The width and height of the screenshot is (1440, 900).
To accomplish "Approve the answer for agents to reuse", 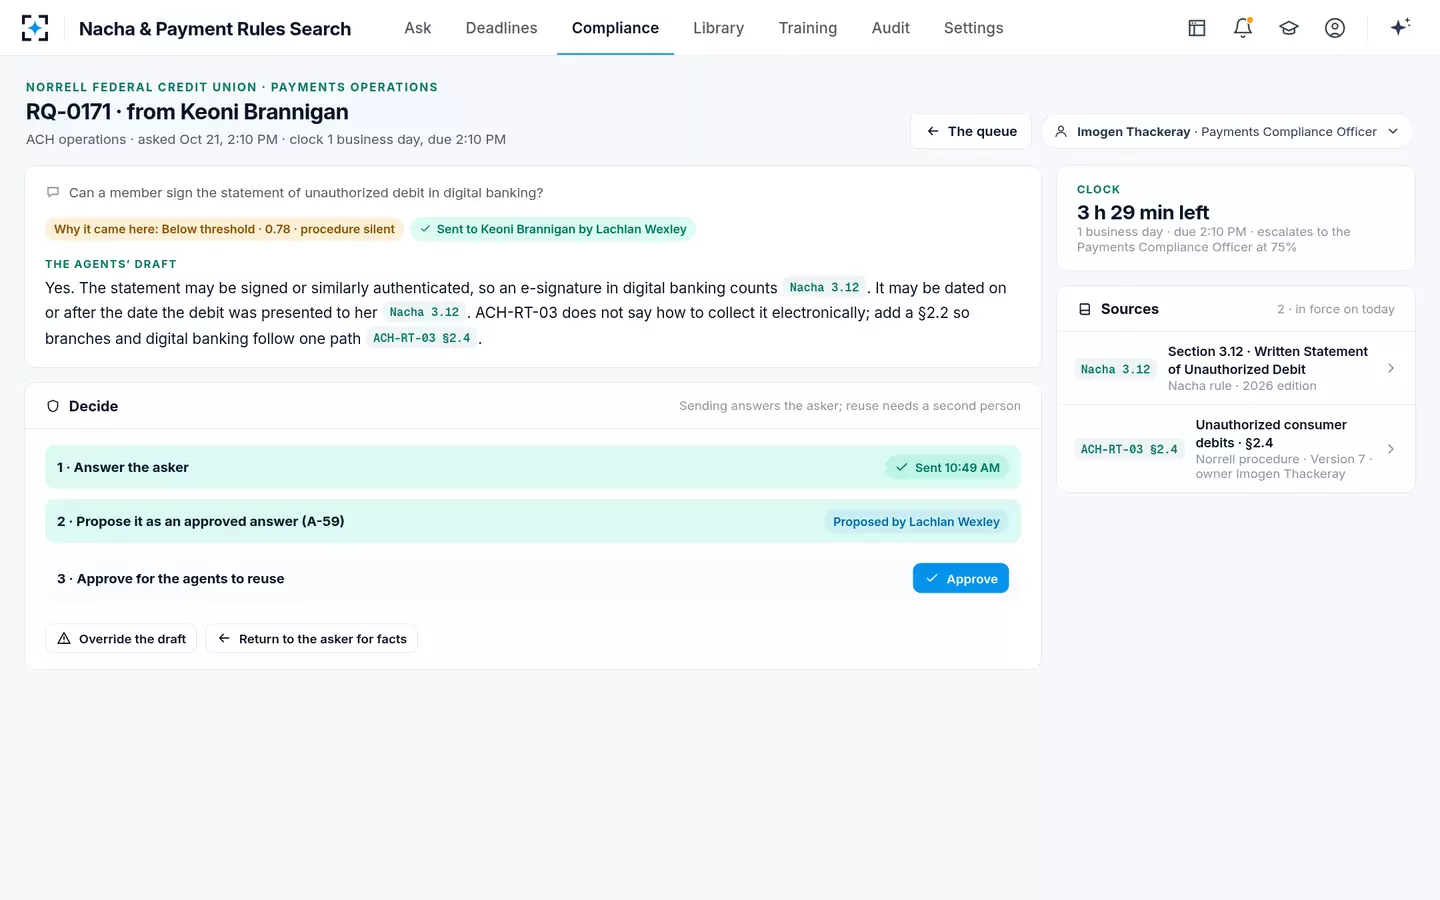I will (x=961, y=578).
